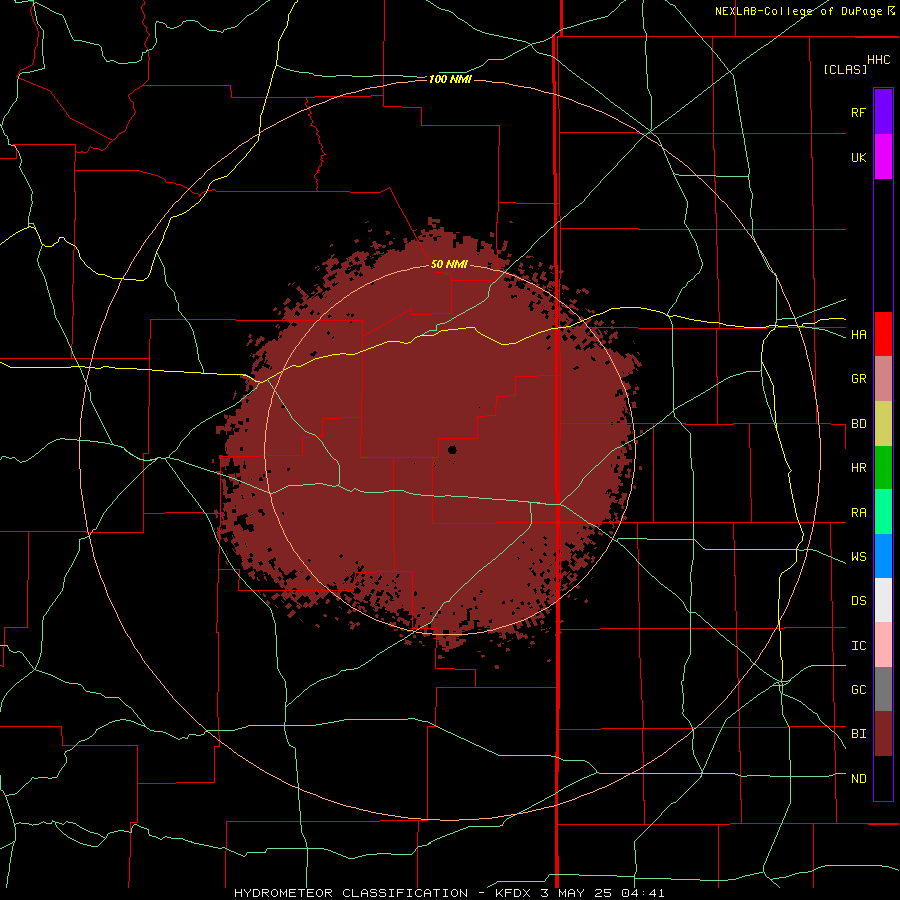The height and width of the screenshot is (900, 900).
Task: Click the GR legend label
Action: point(858,379)
